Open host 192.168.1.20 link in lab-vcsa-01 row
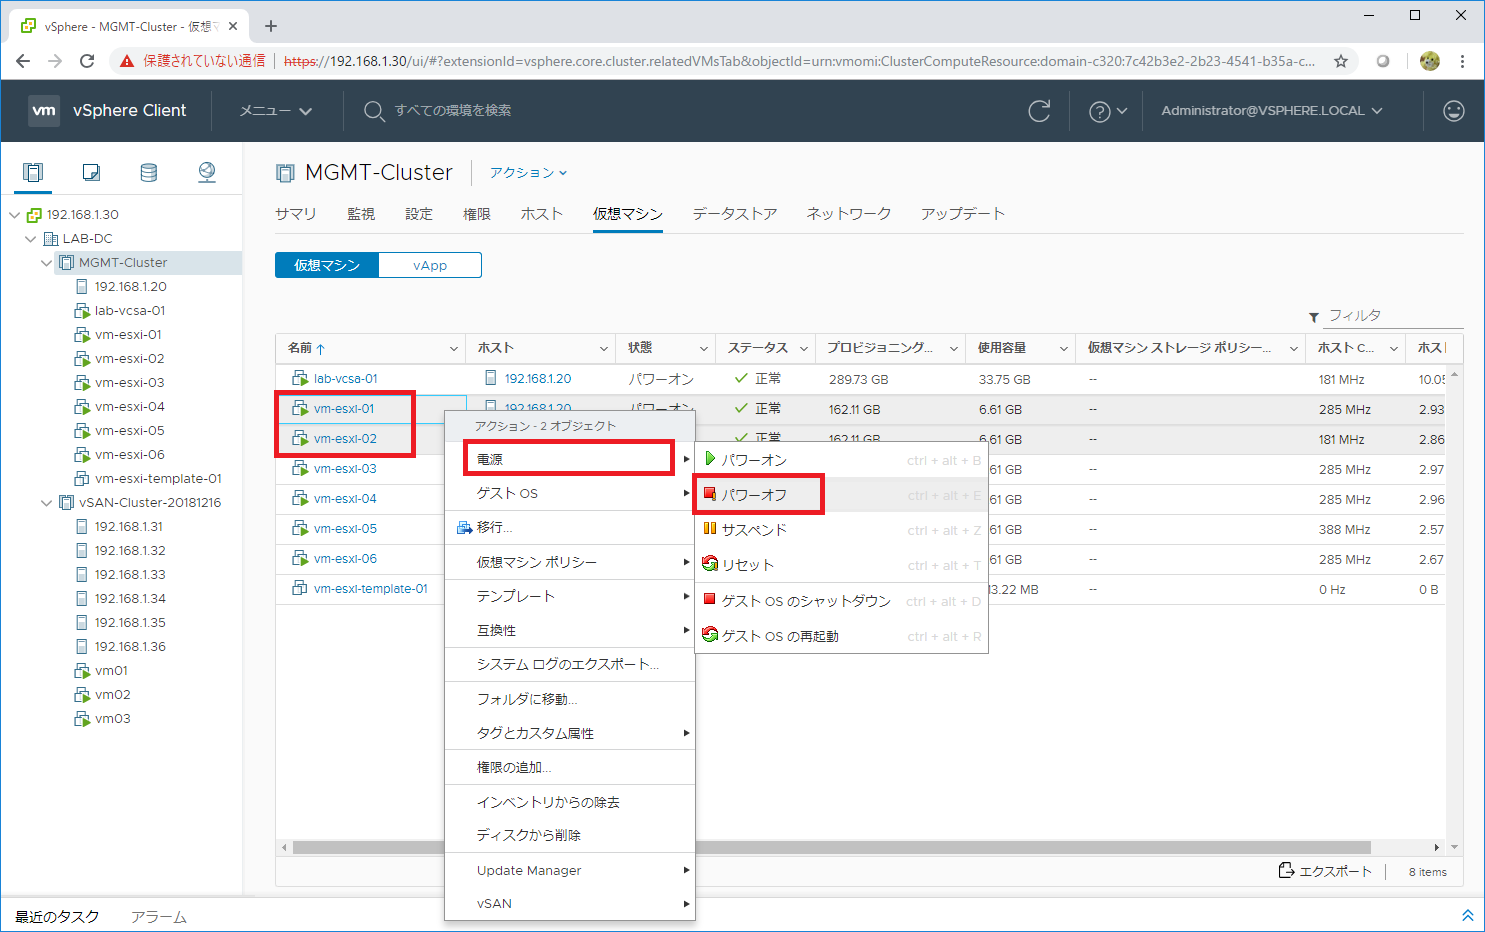The height and width of the screenshot is (932, 1485). click(x=538, y=379)
